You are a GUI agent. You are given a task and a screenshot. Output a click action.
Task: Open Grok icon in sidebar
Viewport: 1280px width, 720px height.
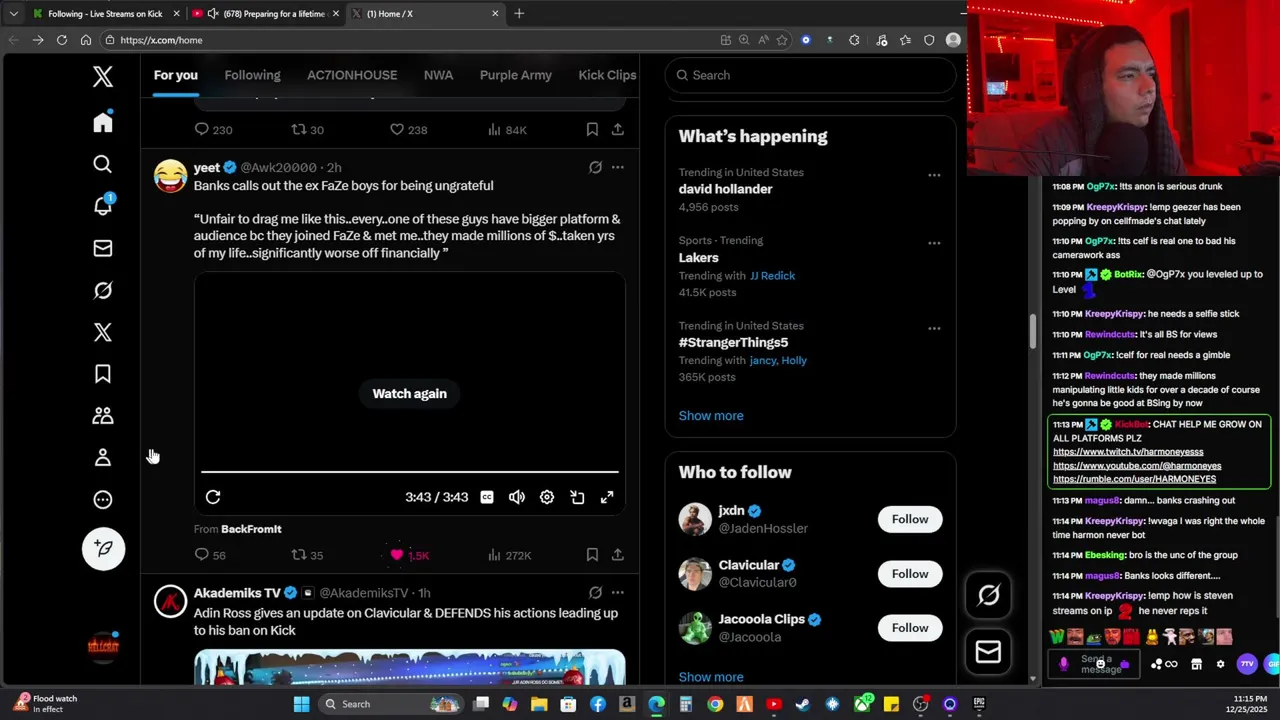click(x=103, y=290)
